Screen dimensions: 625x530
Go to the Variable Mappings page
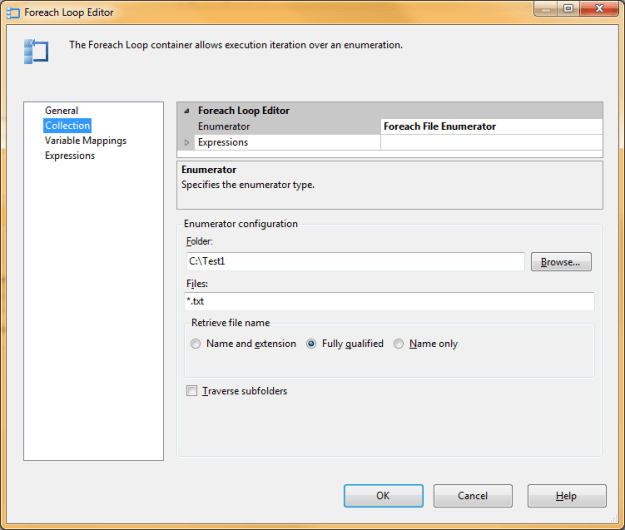click(x=85, y=141)
